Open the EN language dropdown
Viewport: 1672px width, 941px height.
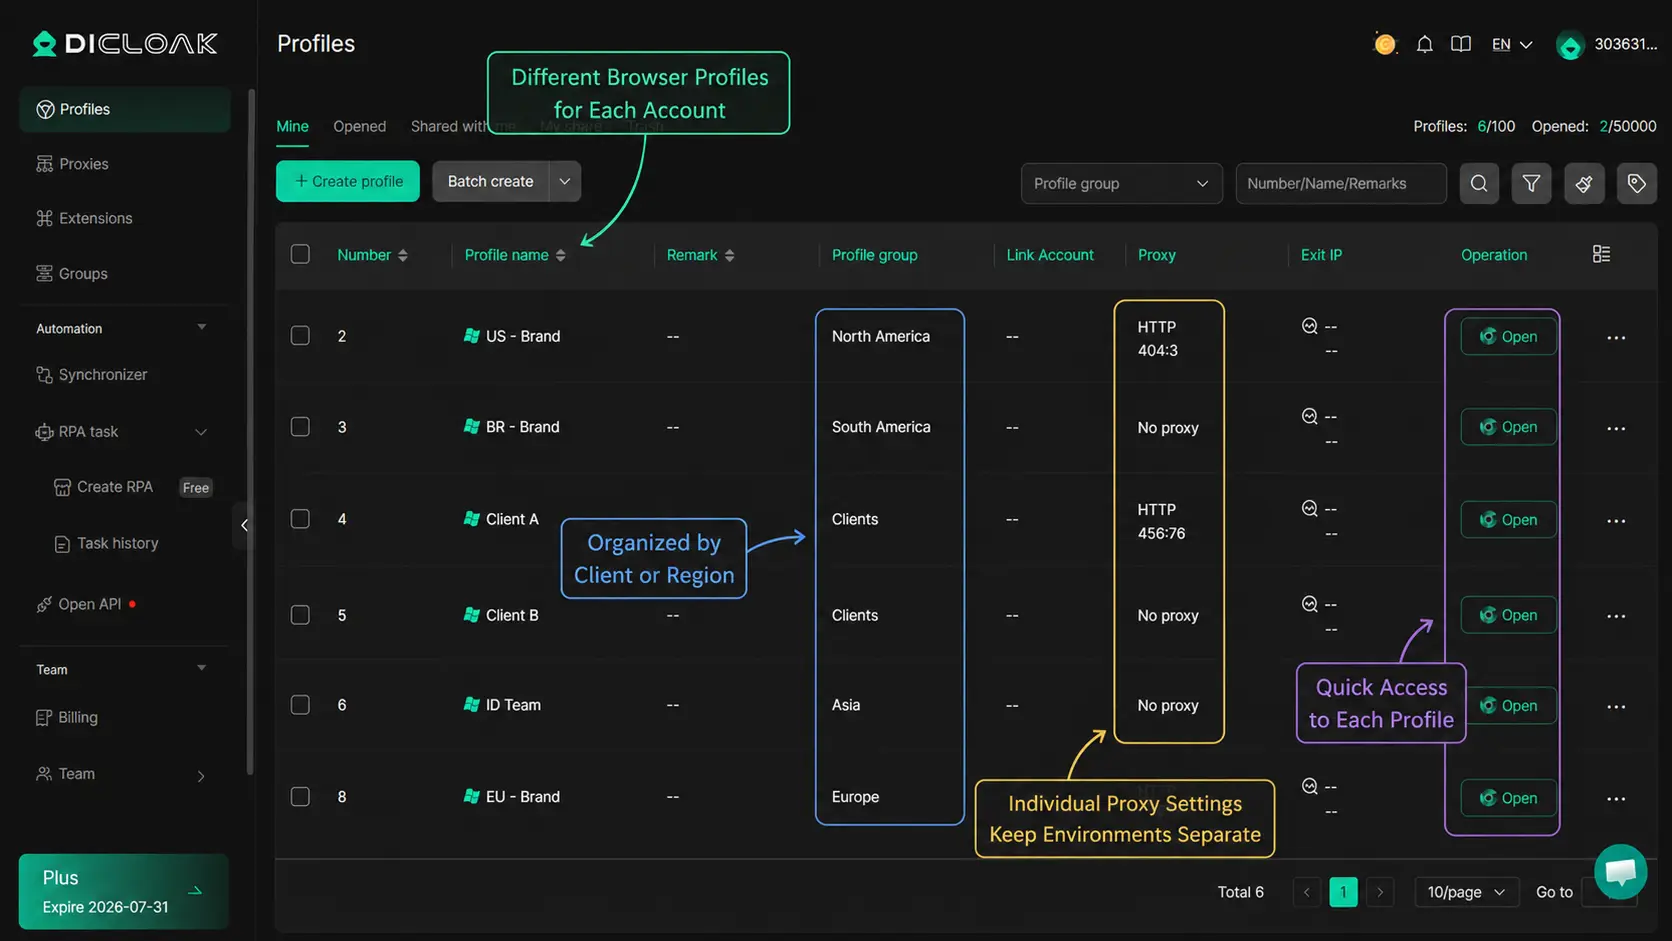[1511, 44]
